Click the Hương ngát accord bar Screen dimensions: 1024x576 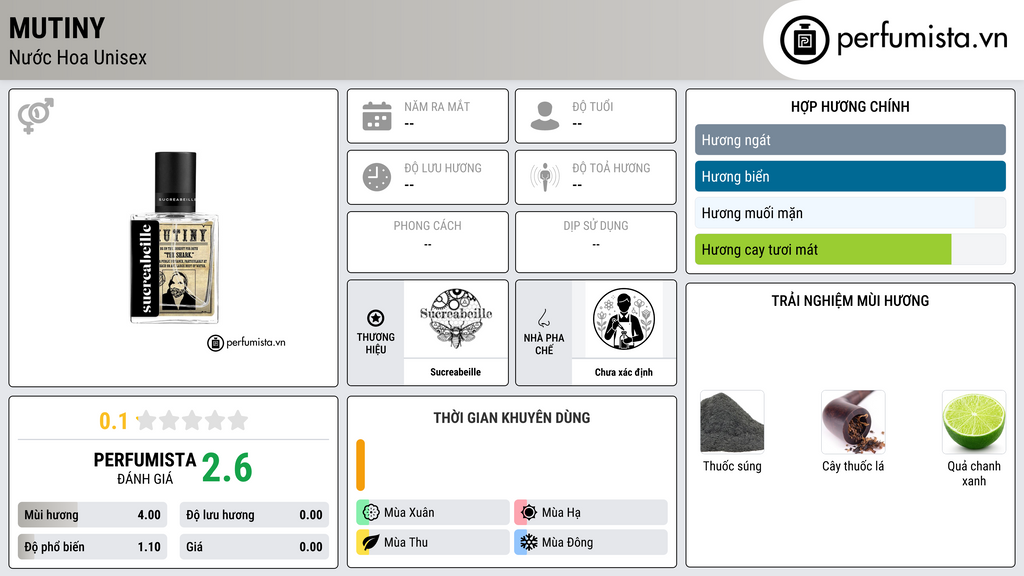(x=850, y=140)
